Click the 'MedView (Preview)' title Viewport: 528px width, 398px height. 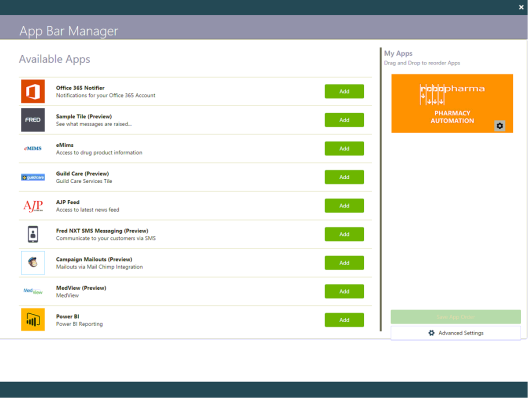[x=81, y=288]
